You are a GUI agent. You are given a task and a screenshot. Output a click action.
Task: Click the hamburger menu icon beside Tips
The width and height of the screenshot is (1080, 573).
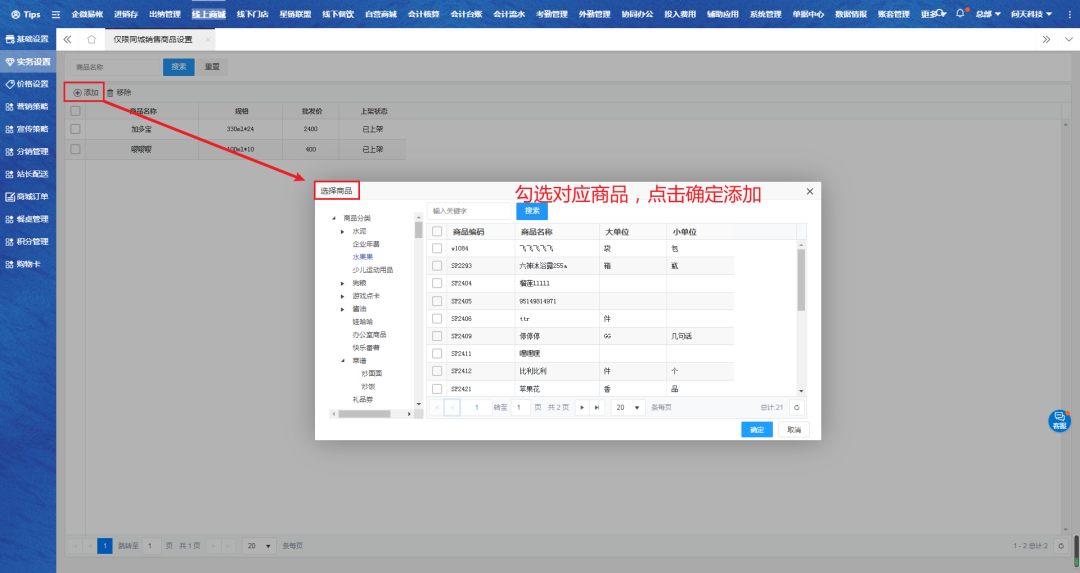55,15
